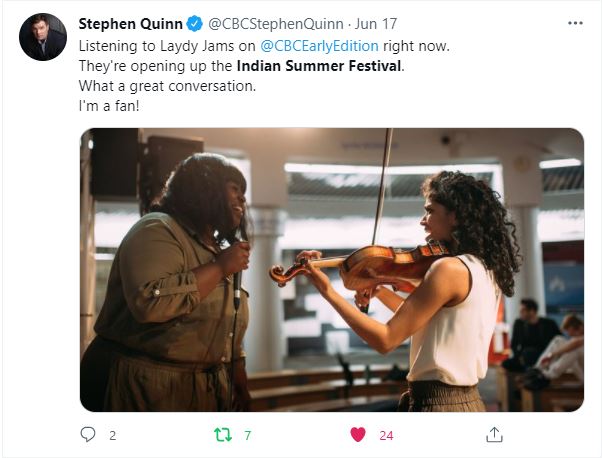602x458 pixels.
Task: Click the like count of 24
Action: (386, 435)
